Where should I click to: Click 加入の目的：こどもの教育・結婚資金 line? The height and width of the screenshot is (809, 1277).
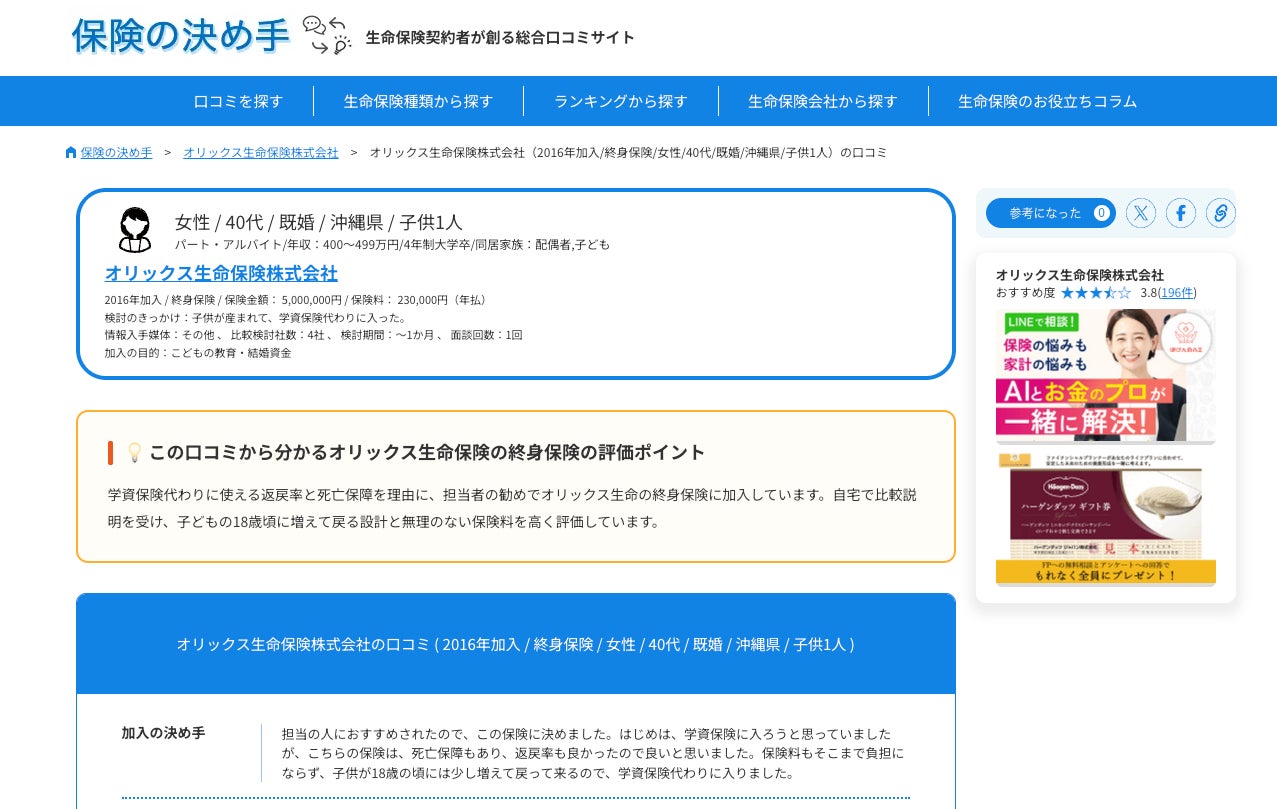tap(198, 353)
